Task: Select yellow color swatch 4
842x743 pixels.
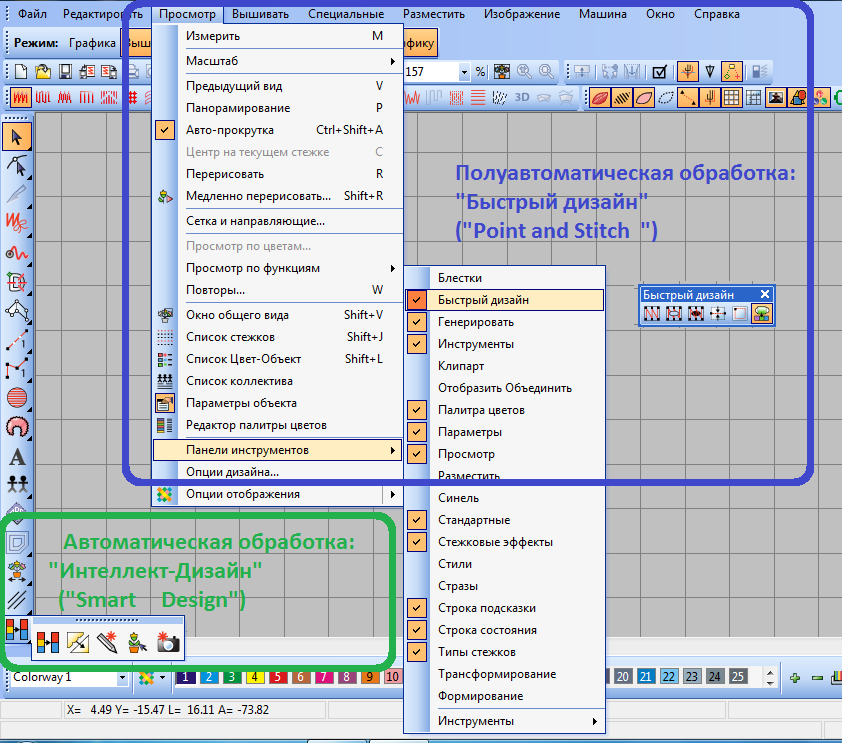Action: [x=255, y=677]
